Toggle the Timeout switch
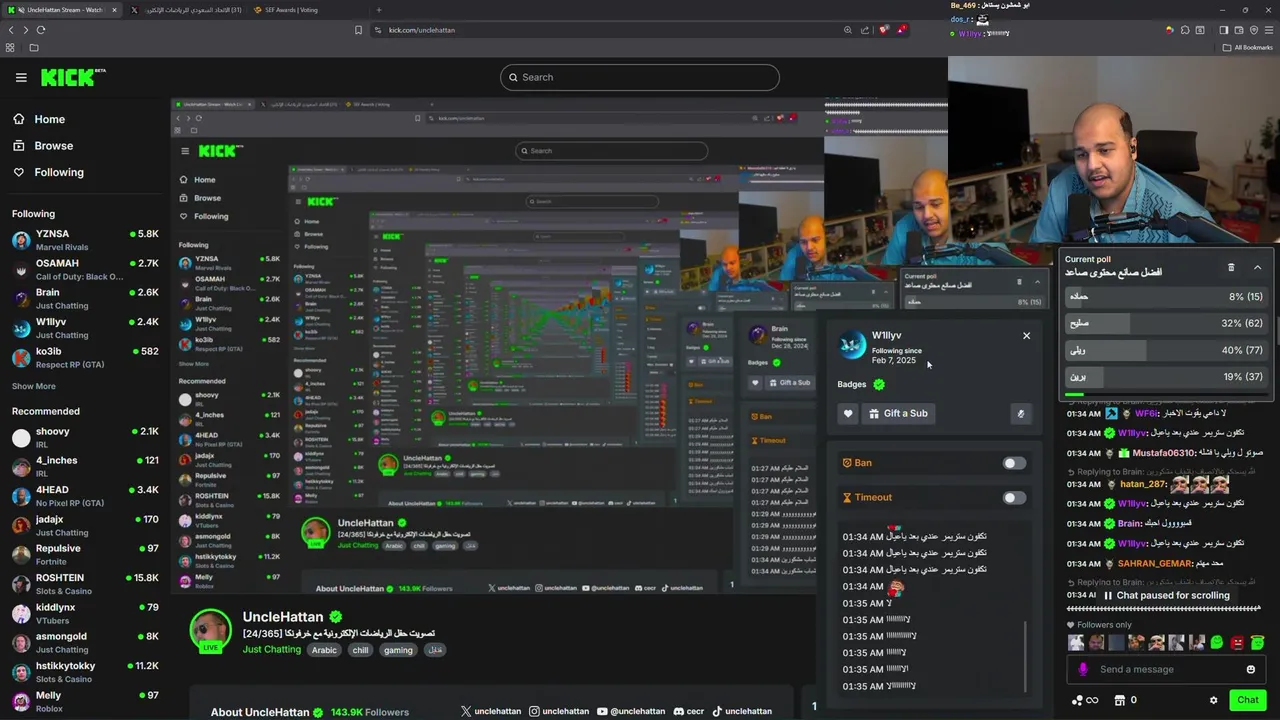The height and width of the screenshot is (720, 1280). tap(1014, 497)
